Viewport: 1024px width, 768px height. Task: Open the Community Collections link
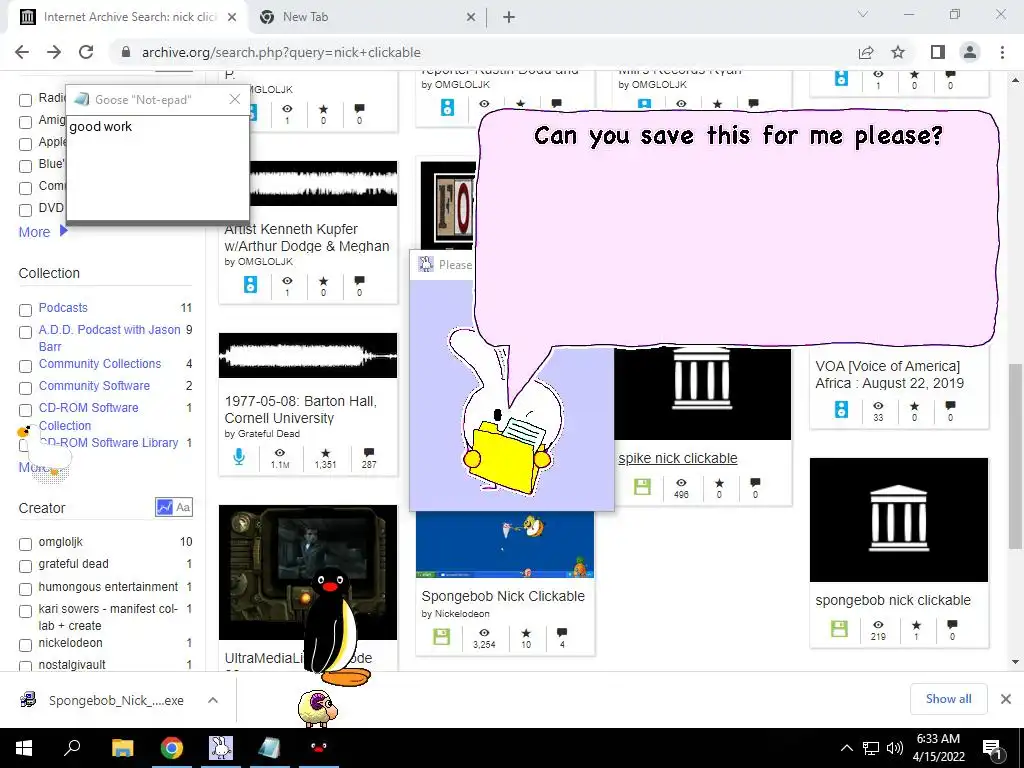[99, 364]
